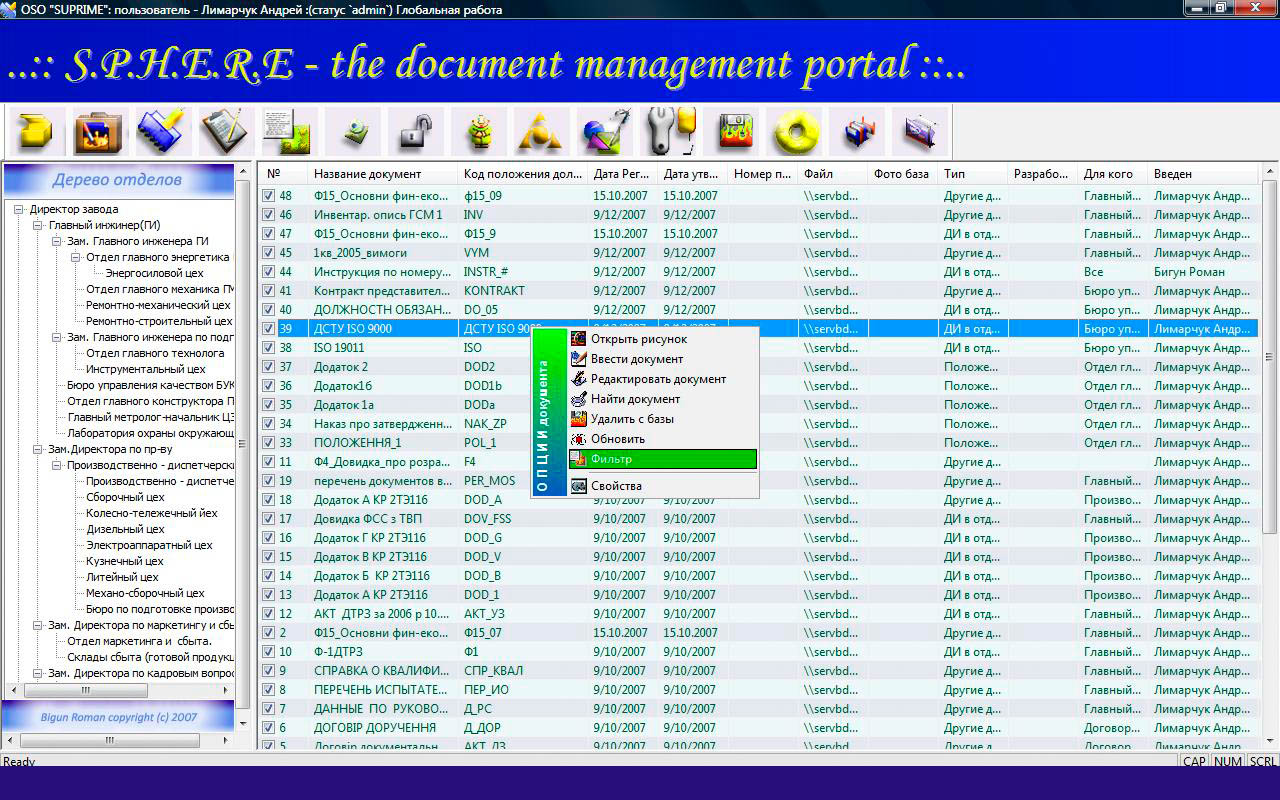Select Инструментальный цех in the tree
1280x800 pixels.
click(x=146, y=369)
